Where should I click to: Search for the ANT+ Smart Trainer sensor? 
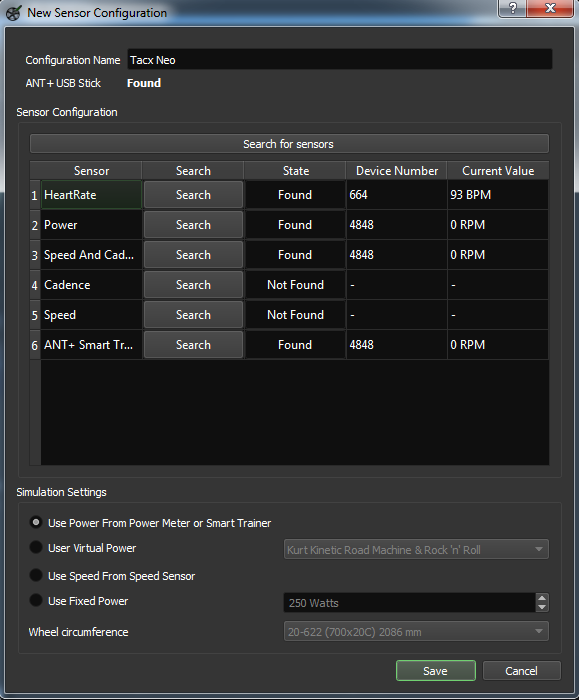pyautogui.click(x=193, y=345)
